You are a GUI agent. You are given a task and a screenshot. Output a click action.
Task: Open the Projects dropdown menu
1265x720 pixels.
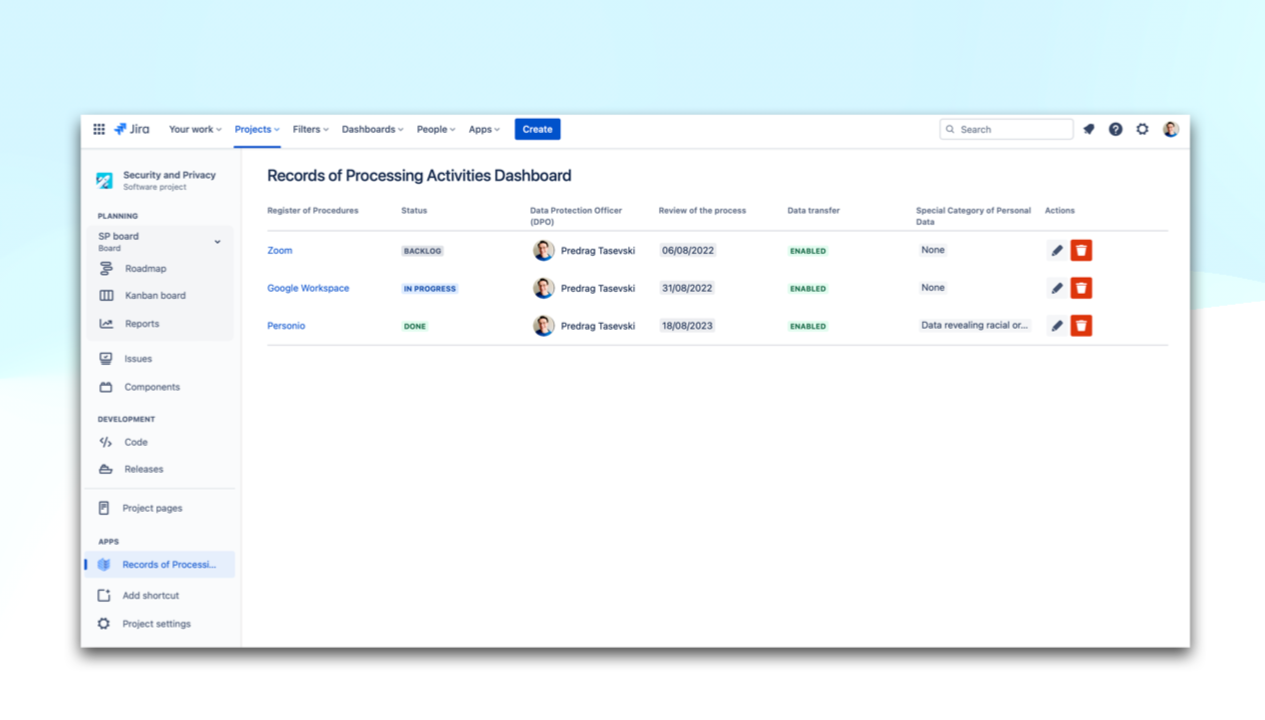257,129
